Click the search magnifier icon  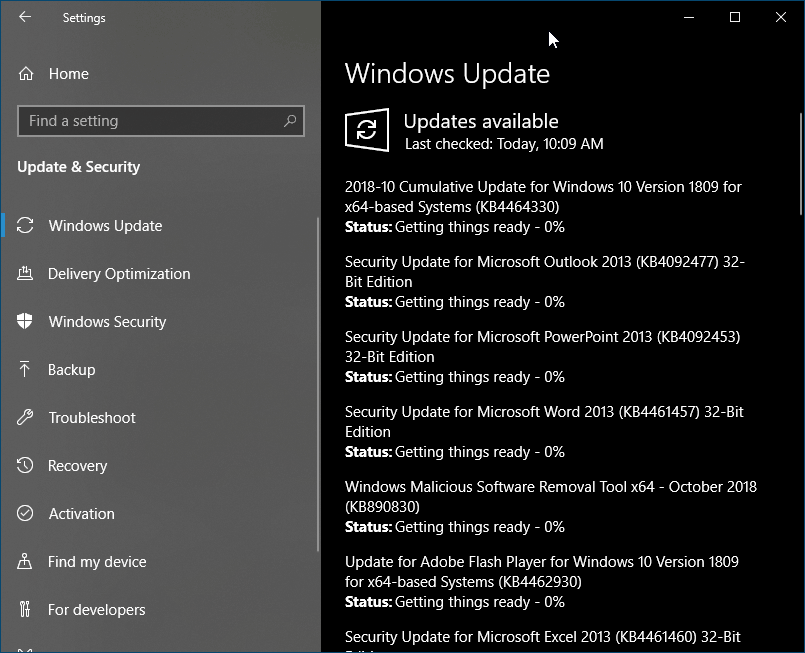tap(290, 121)
